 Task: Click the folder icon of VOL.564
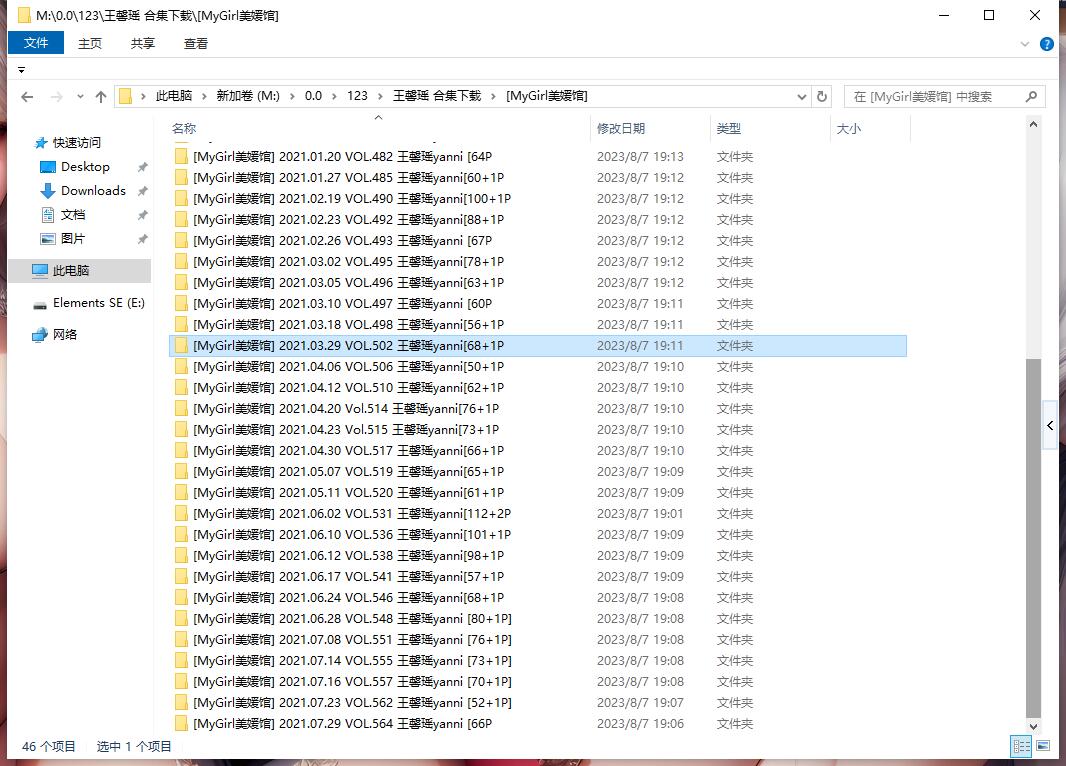(181, 723)
